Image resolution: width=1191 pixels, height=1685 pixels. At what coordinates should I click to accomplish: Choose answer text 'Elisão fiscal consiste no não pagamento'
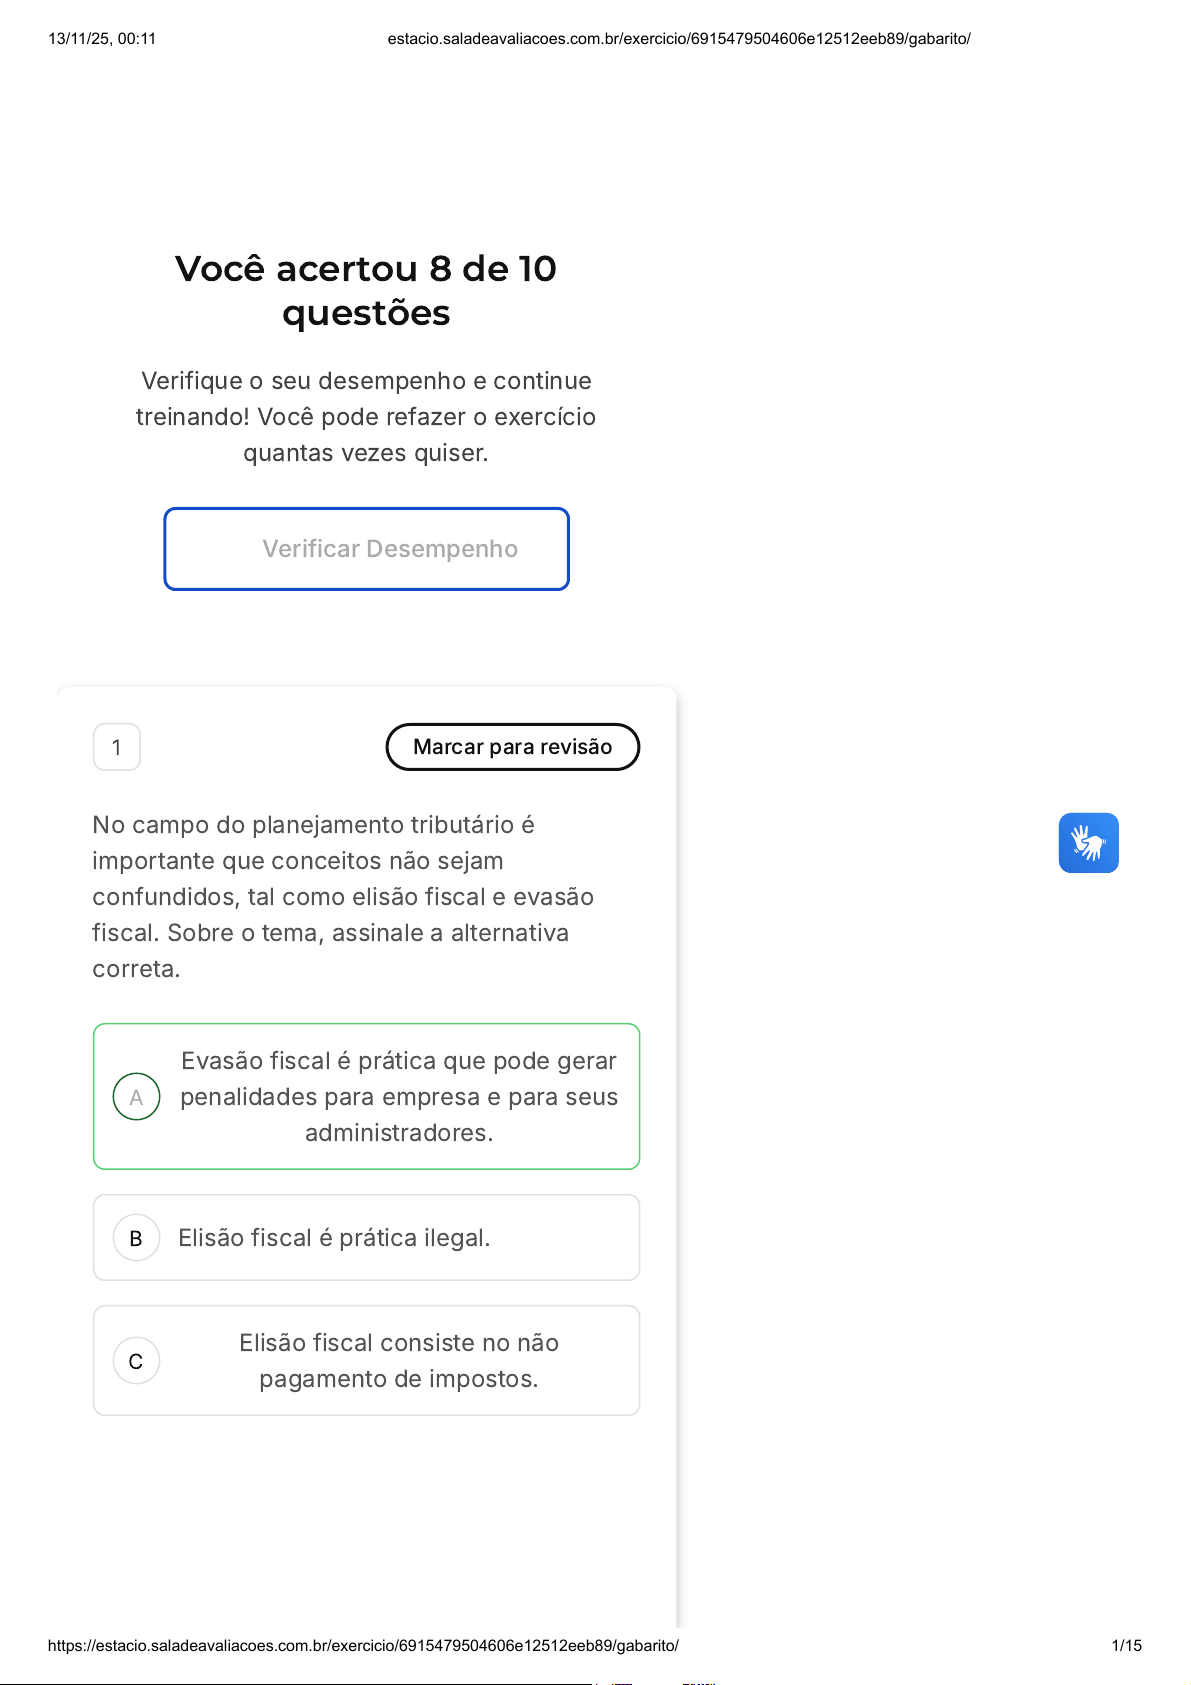coord(398,1360)
